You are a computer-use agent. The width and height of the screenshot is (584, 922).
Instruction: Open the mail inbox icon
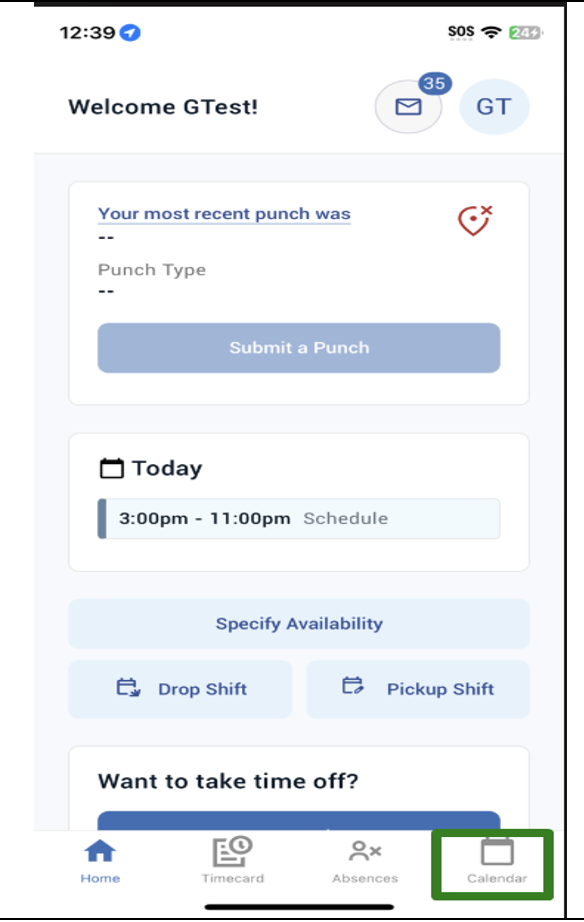(408, 106)
